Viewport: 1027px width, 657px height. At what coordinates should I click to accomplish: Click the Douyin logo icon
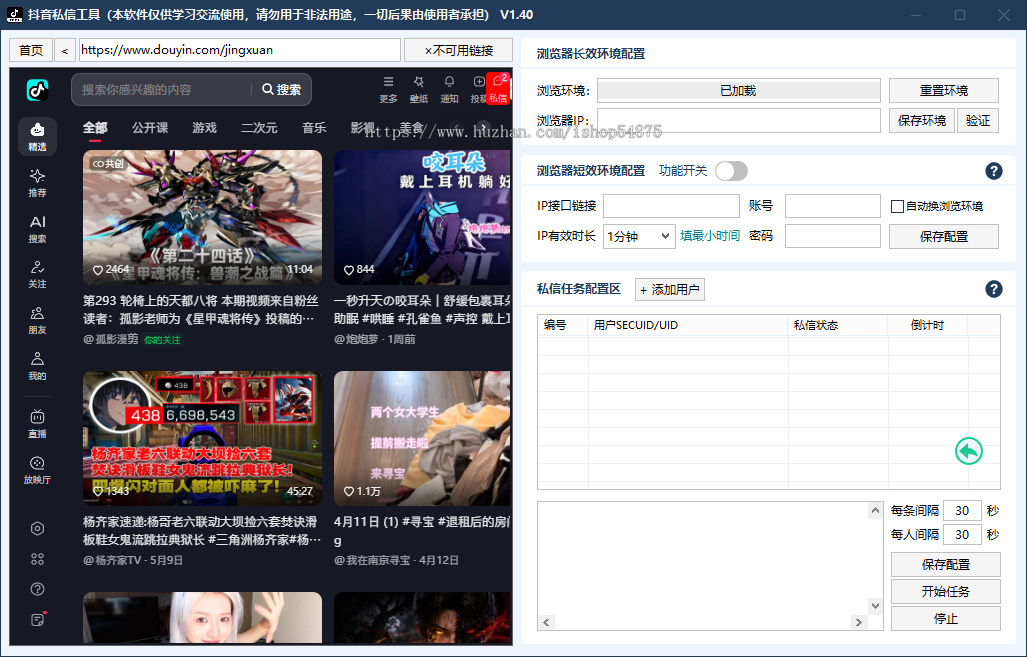point(37,90)
